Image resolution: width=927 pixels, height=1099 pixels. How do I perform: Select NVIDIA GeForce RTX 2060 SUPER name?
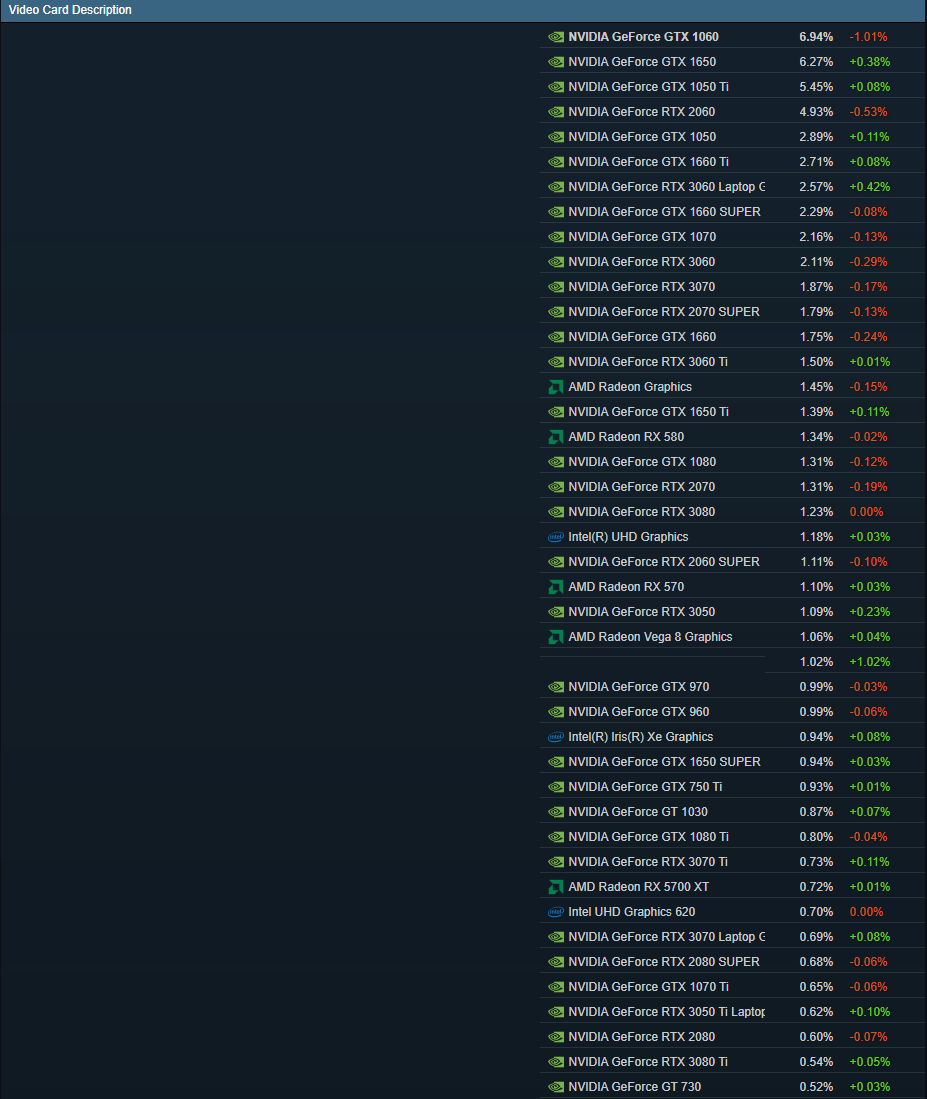(x=664, y=562)
